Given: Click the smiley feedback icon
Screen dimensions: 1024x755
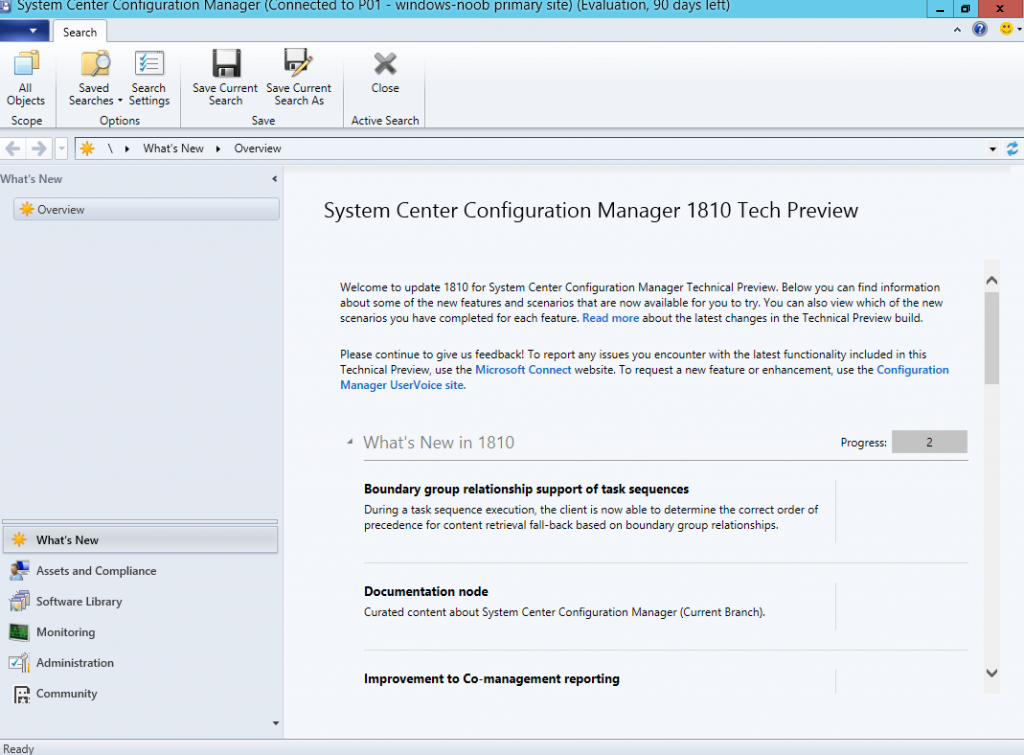Looking at the screenshot, I should coord(1006,29).
